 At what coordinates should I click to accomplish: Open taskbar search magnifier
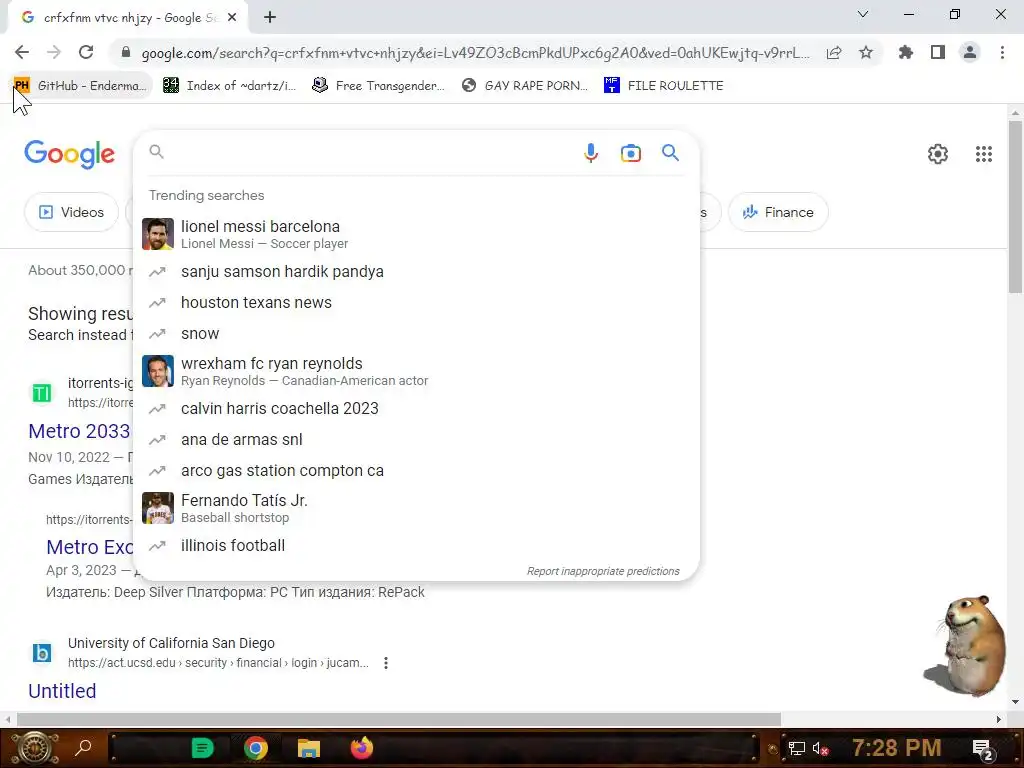coord(83,748)
